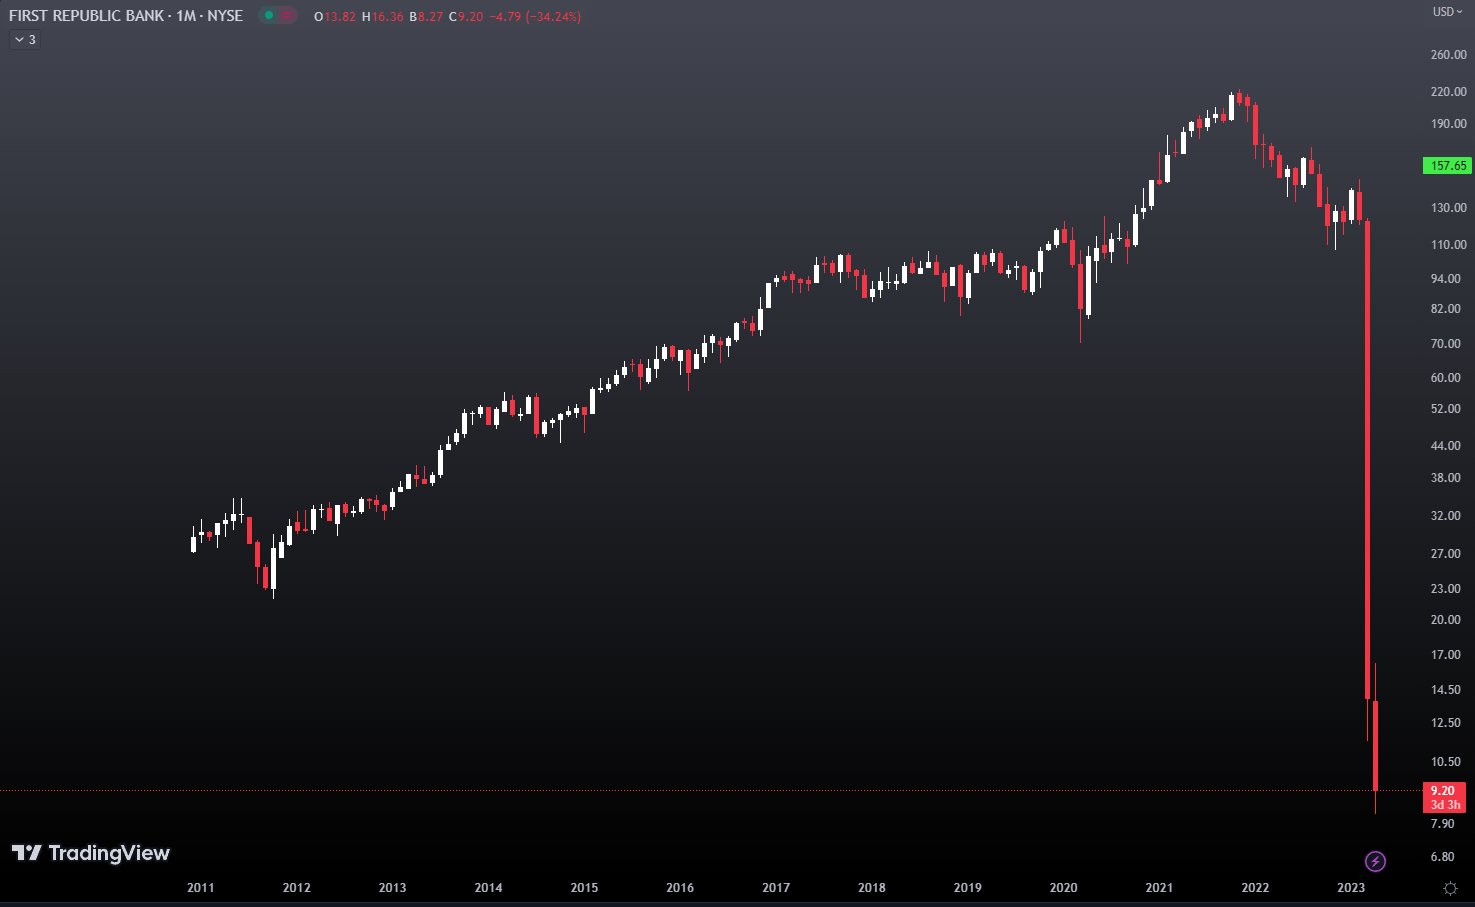Click the 190.00 price axis label

(1448, 124)
